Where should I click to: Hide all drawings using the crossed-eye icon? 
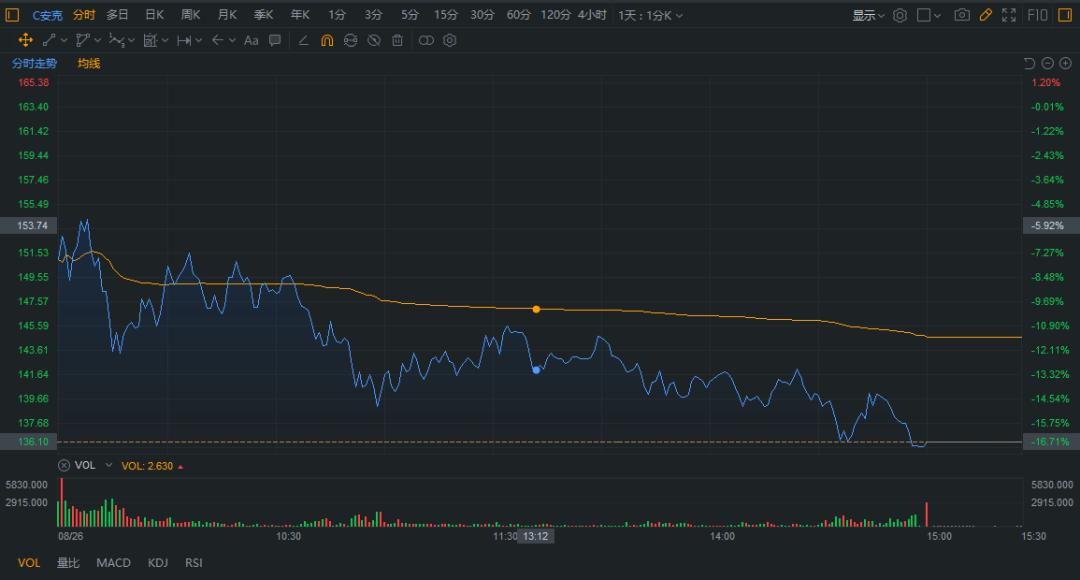[x=373, y=40]
